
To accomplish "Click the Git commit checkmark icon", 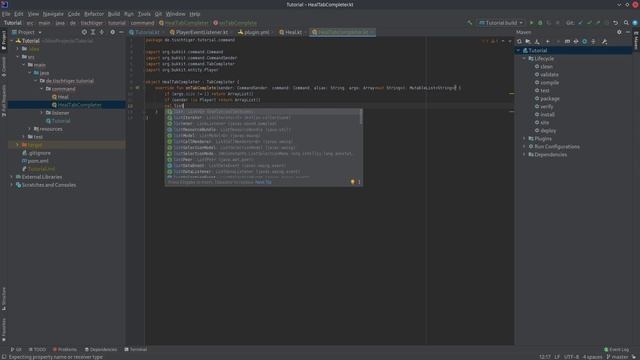I will click(x=589, y=23).
